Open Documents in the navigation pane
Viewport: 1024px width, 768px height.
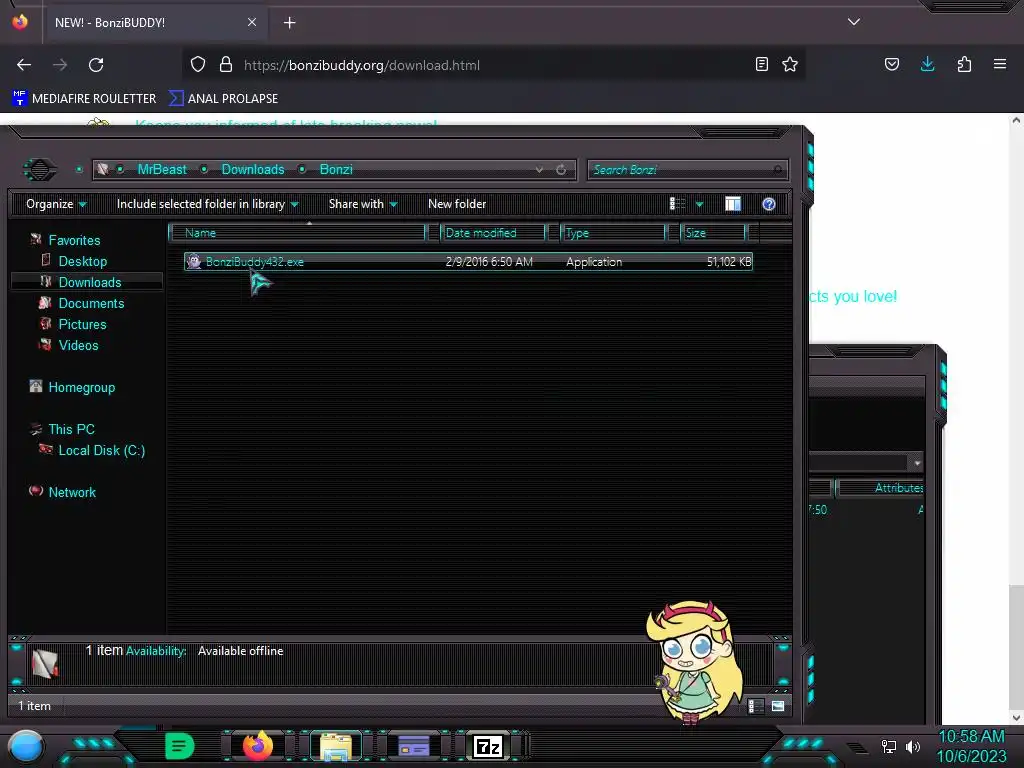91,303
